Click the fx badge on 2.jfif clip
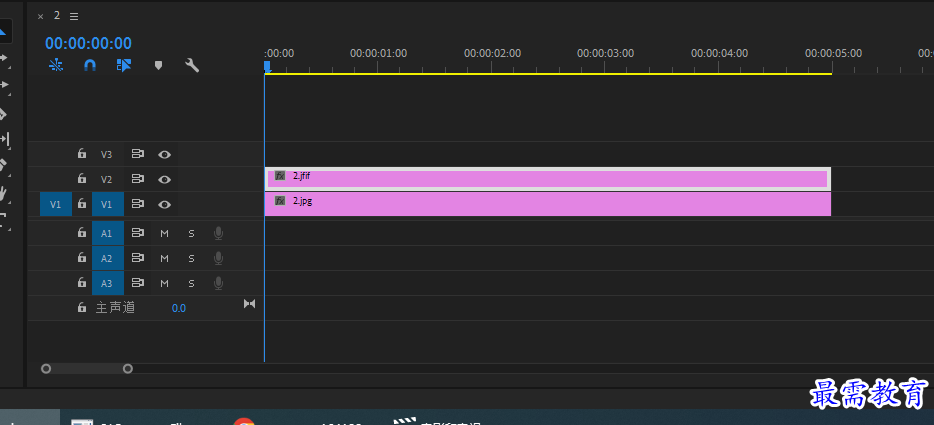 279,176
